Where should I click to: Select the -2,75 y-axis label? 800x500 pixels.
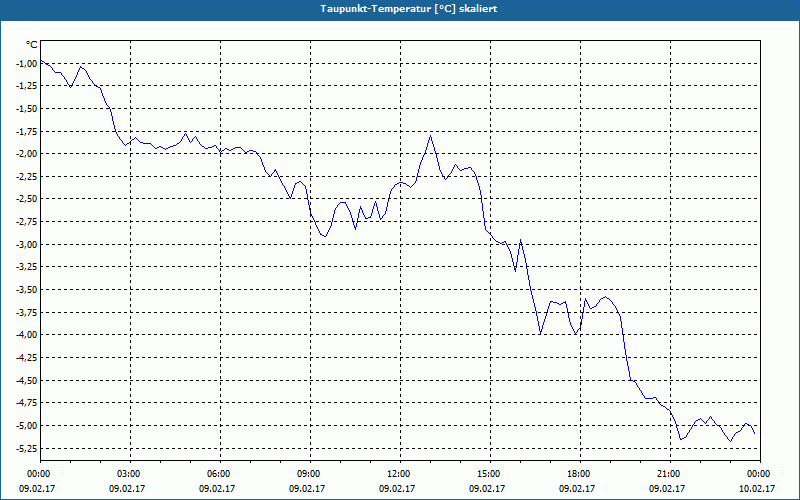[x=27, y=221]
